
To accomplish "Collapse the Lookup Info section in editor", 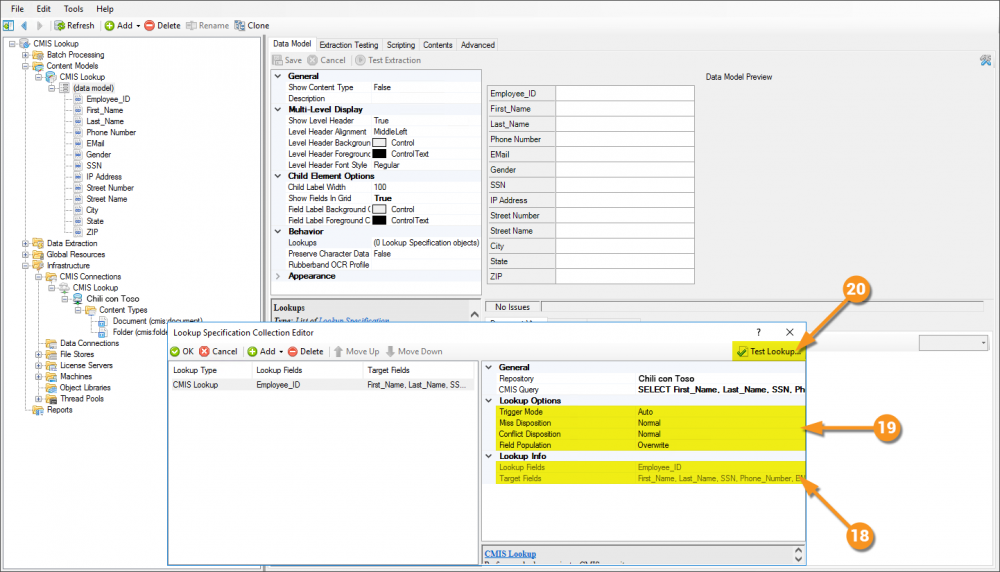I will coord(489,456).
